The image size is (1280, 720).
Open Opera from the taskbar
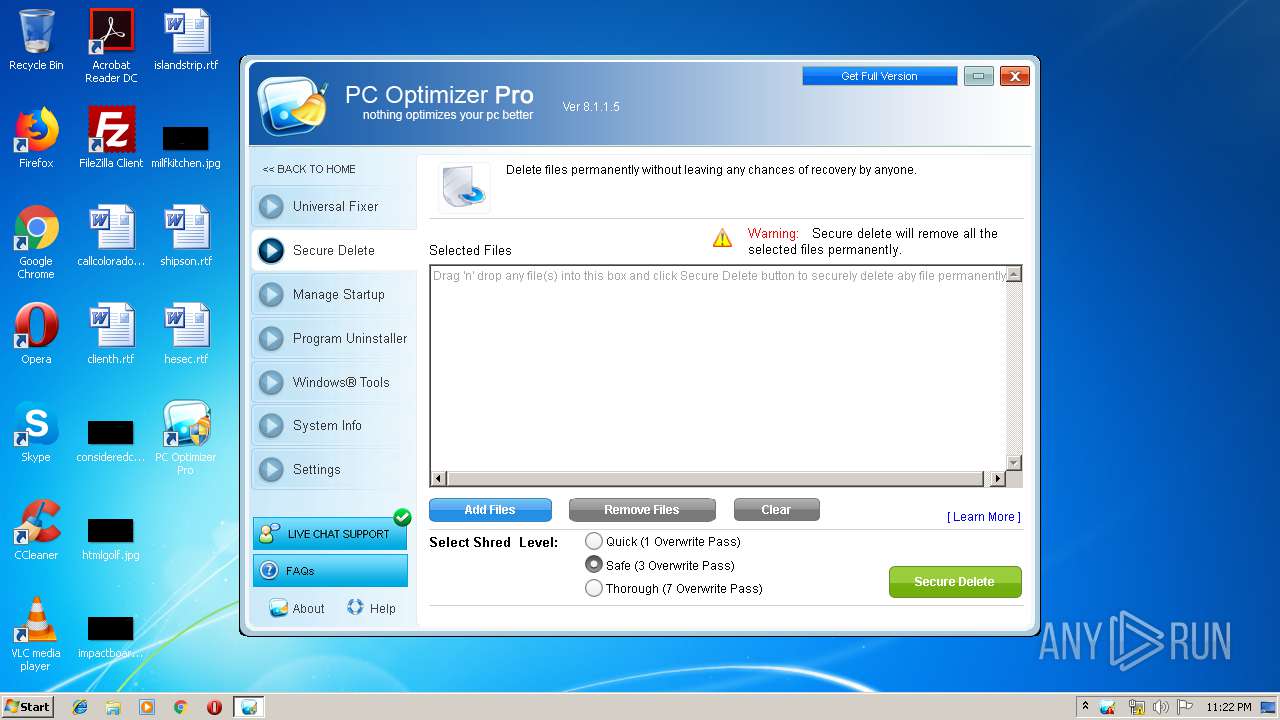tap(214, 707)
